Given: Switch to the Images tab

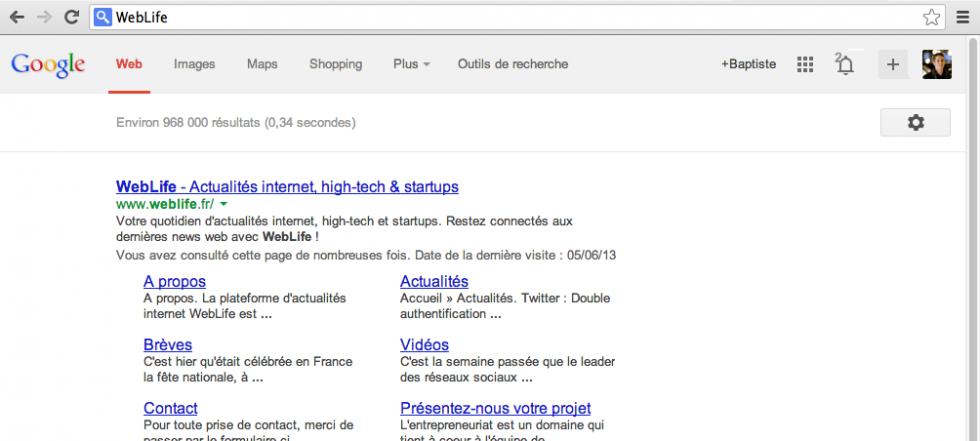Looking at the screenshot, I should 194,64.
